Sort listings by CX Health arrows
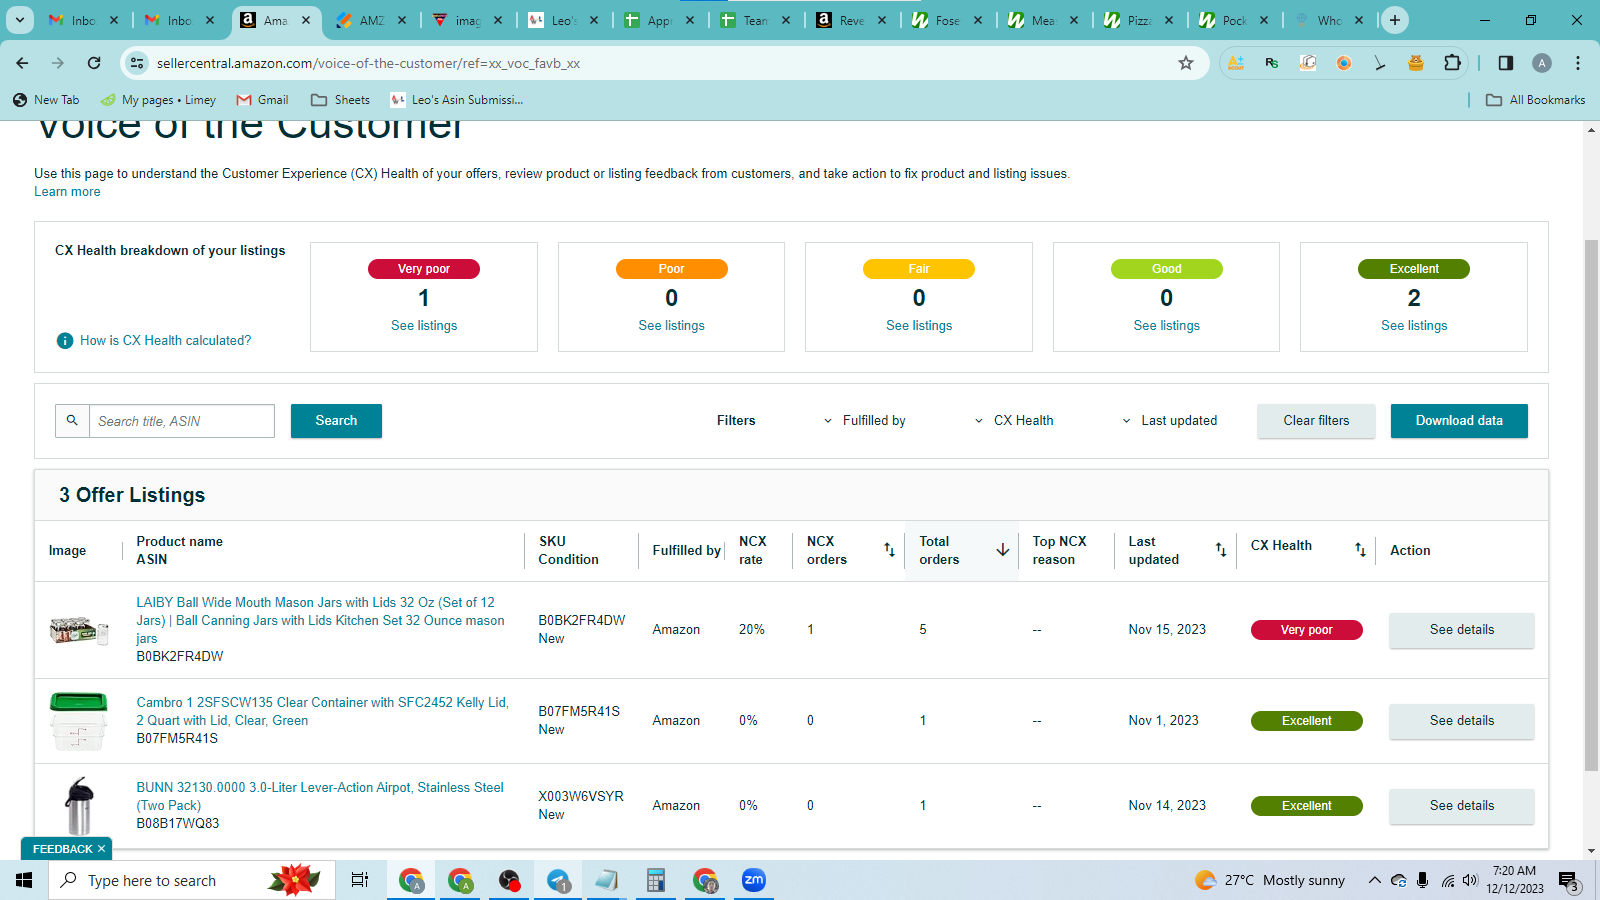 (x=1360, y=550)
